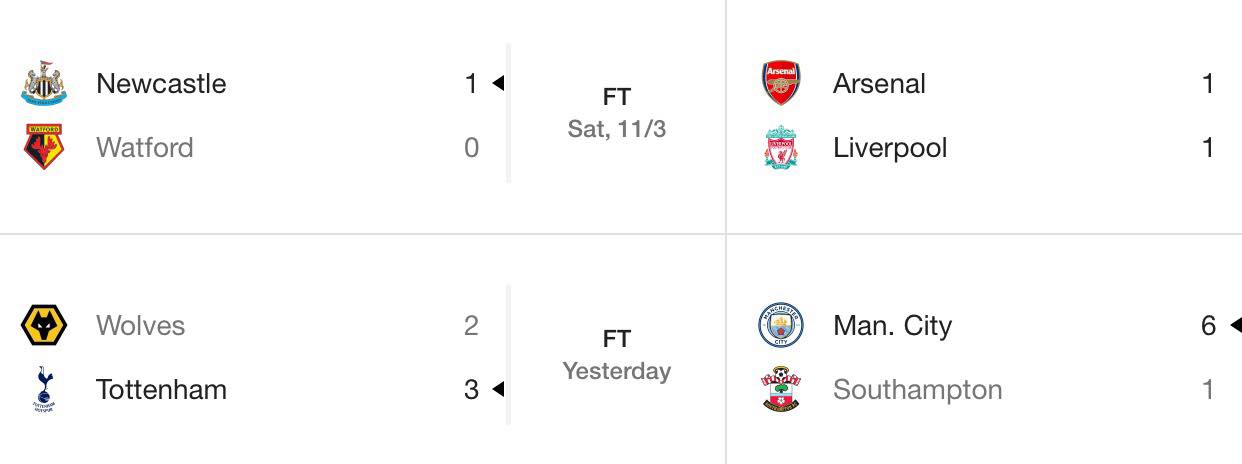The image size is (1242, 464).
Task: Click the Arsenal club crest
Action: 781,83
